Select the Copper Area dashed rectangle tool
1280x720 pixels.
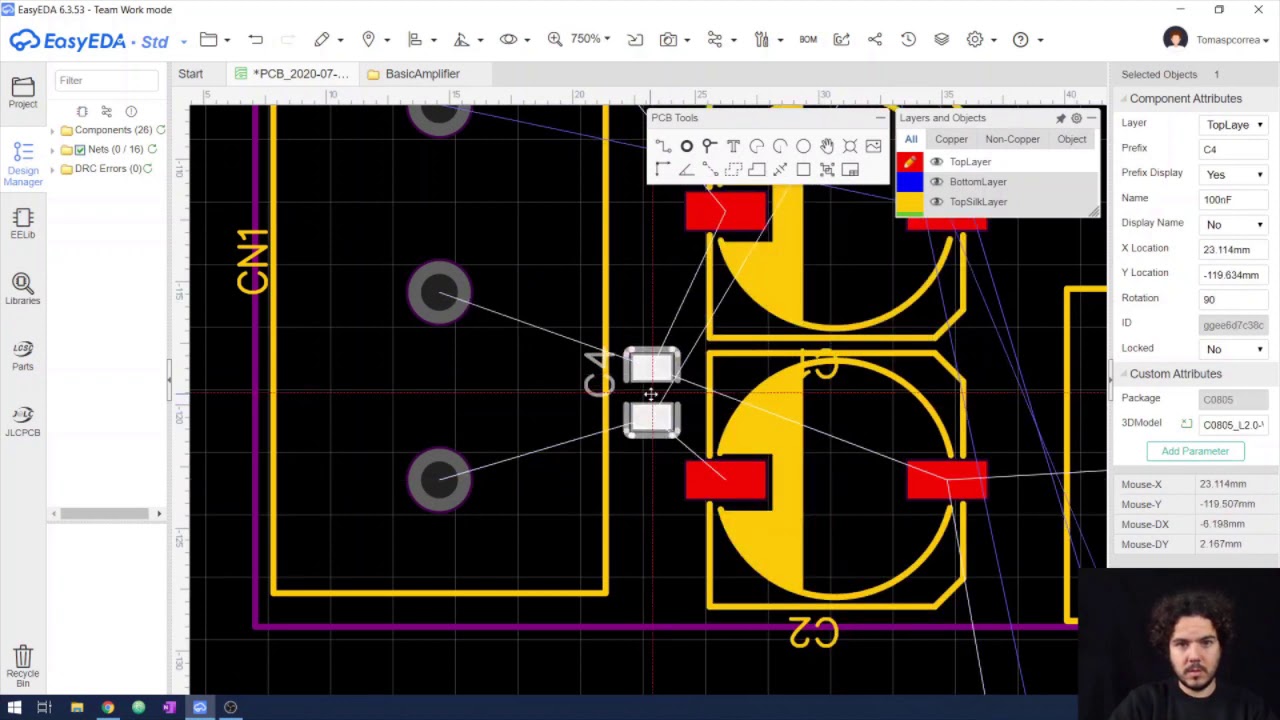733,170
